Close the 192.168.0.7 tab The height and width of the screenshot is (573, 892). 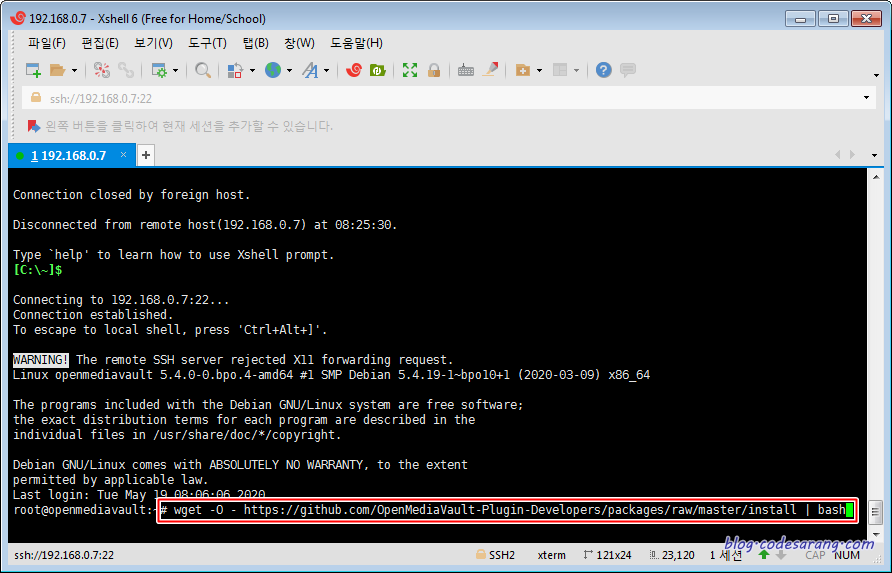click(123, 155)
